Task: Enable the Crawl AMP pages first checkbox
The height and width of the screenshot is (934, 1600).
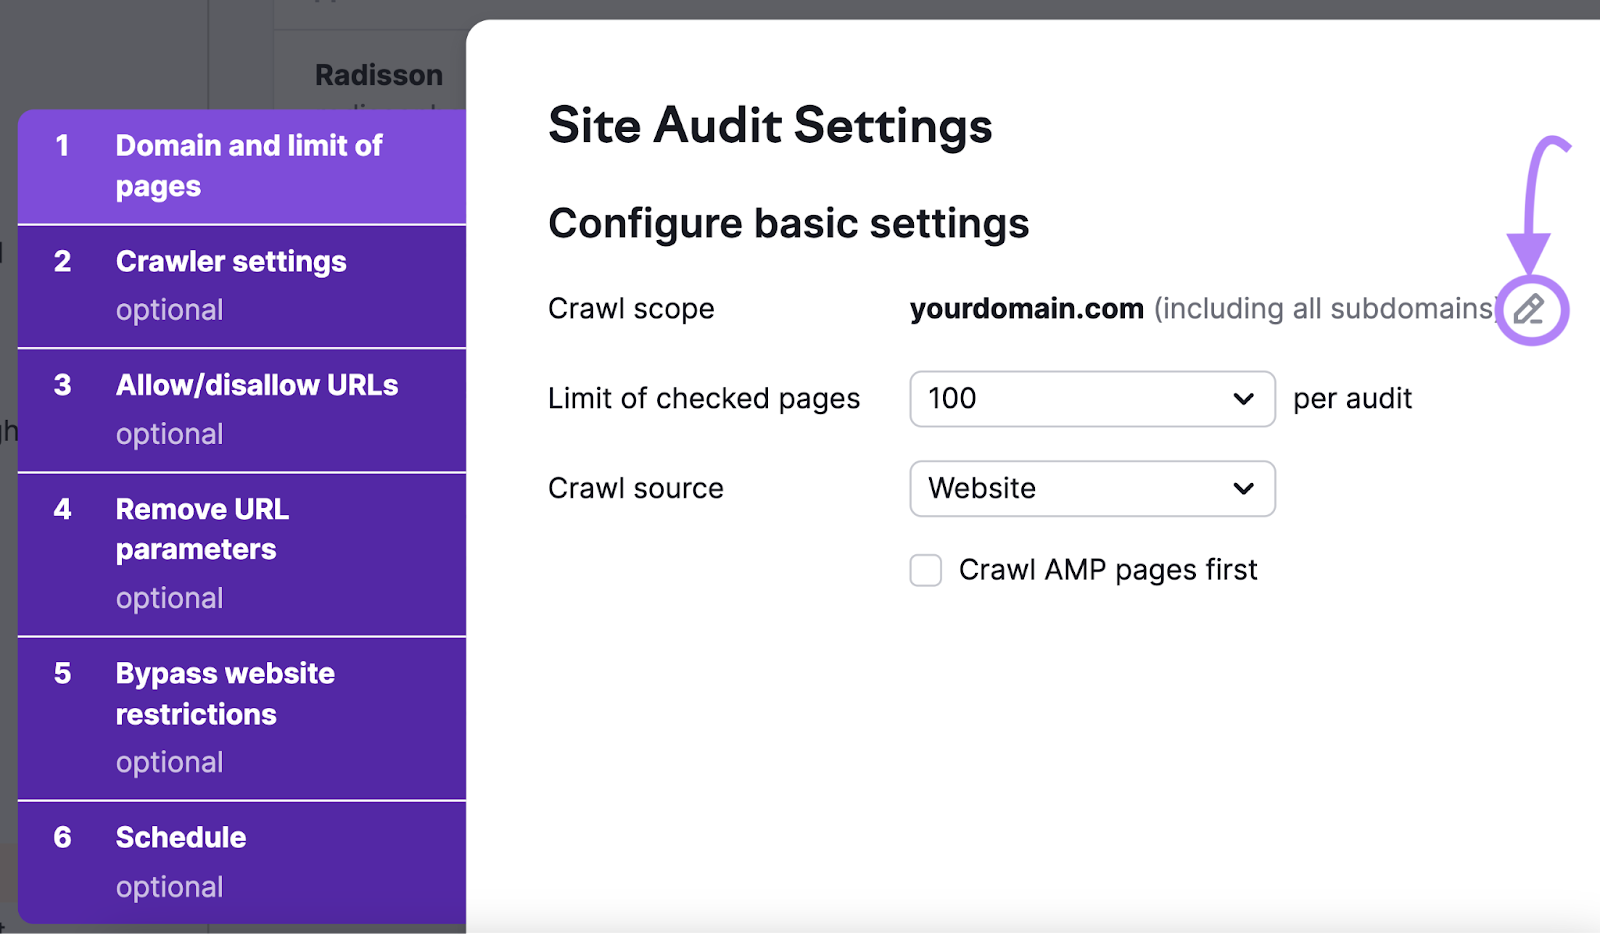Action: point(925,570)
